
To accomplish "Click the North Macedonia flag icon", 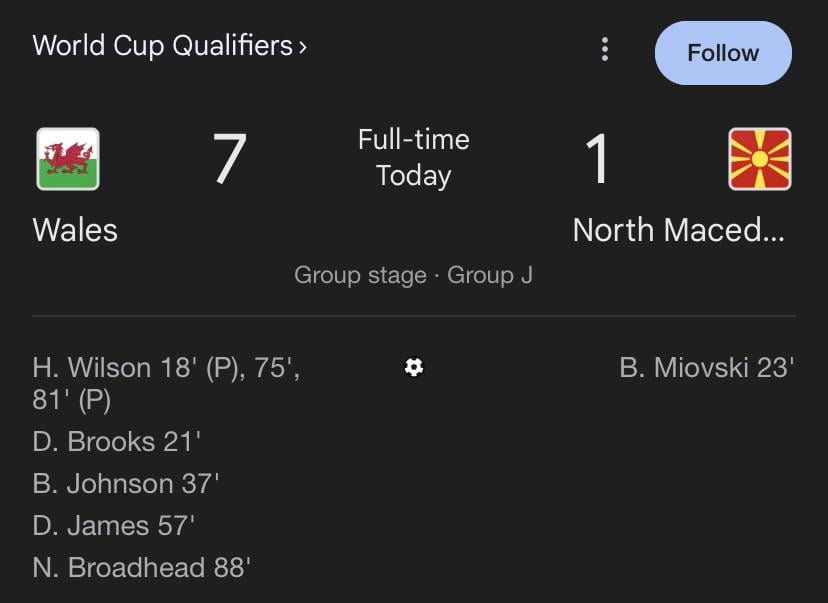I will (760, 159).
